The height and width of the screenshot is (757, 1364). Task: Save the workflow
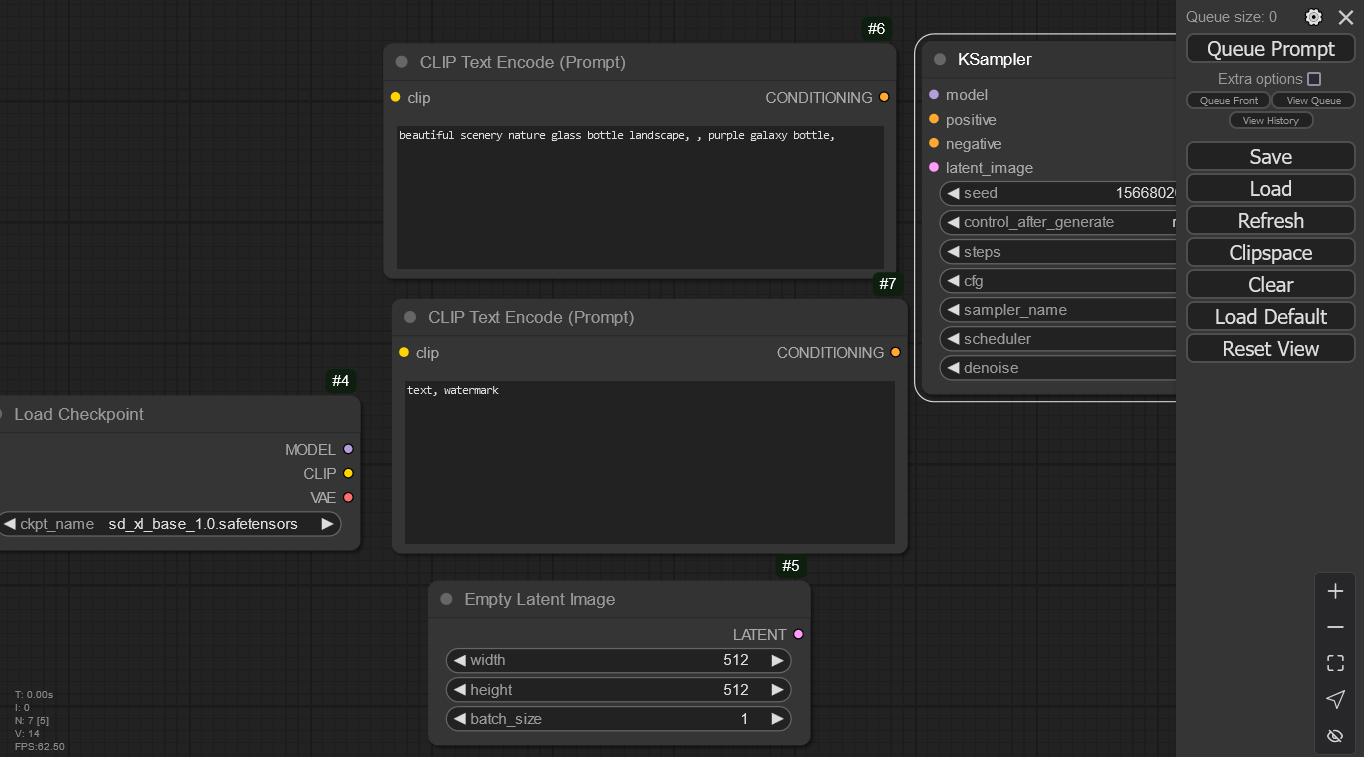[x=1271, y=157]
